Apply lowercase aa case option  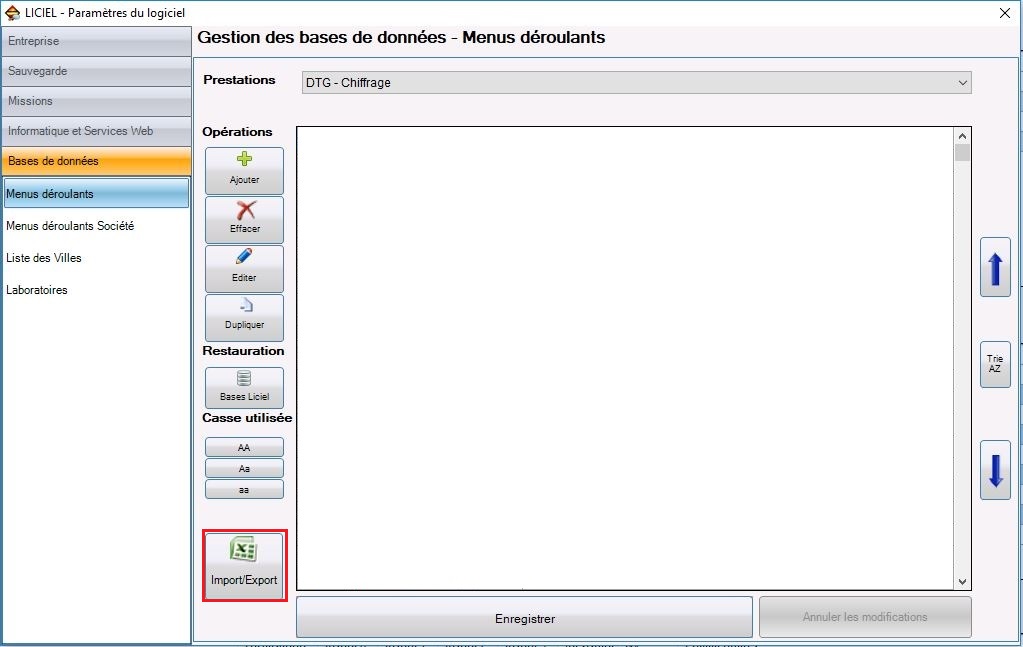coord(244,489)
